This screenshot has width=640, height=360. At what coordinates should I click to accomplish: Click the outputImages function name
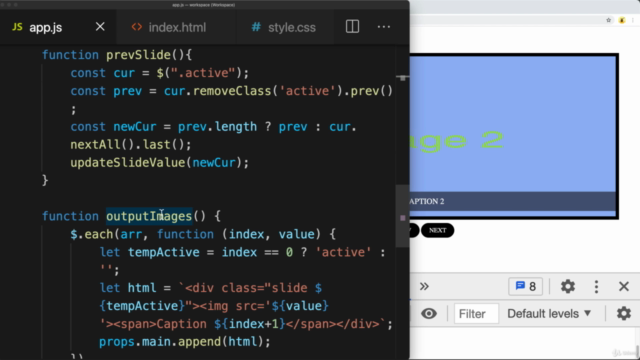pos(149,216)
